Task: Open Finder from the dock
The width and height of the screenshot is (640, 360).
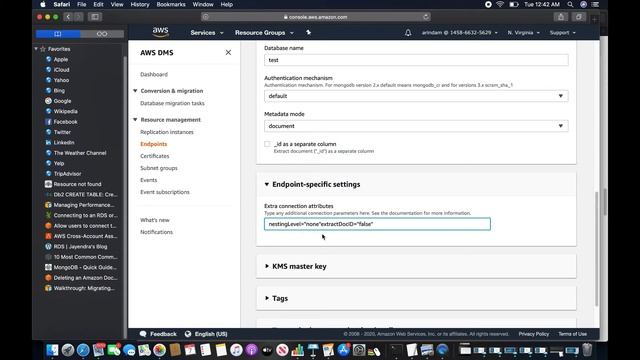Action: coord(52,350)
